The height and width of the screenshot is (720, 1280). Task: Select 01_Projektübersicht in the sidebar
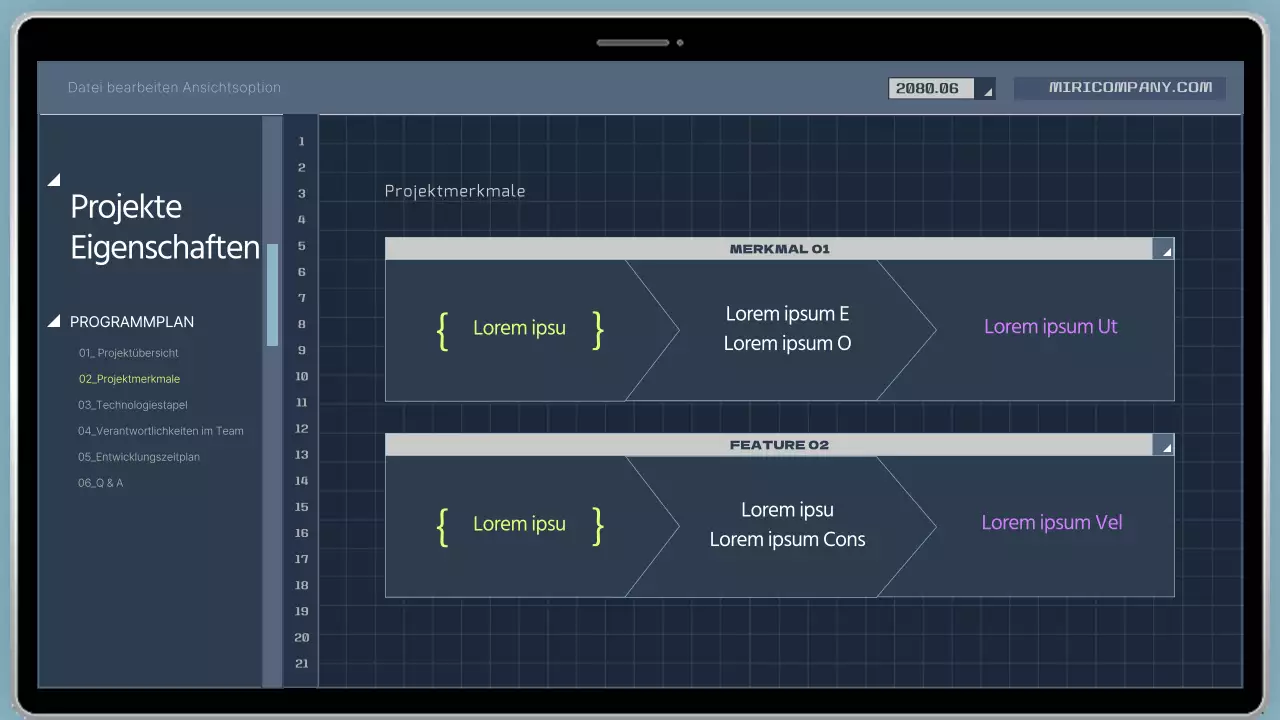(128, 353)
